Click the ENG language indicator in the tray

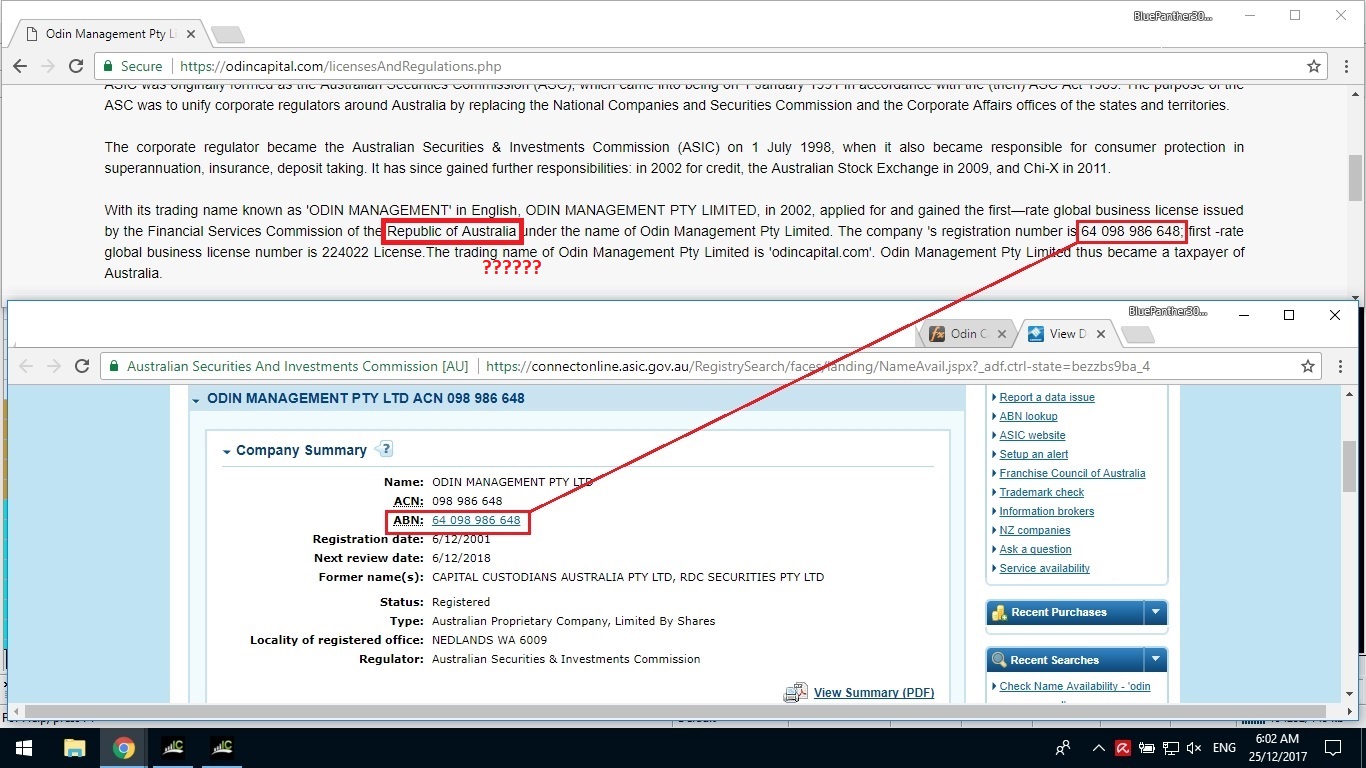(x=1224, y=747)
